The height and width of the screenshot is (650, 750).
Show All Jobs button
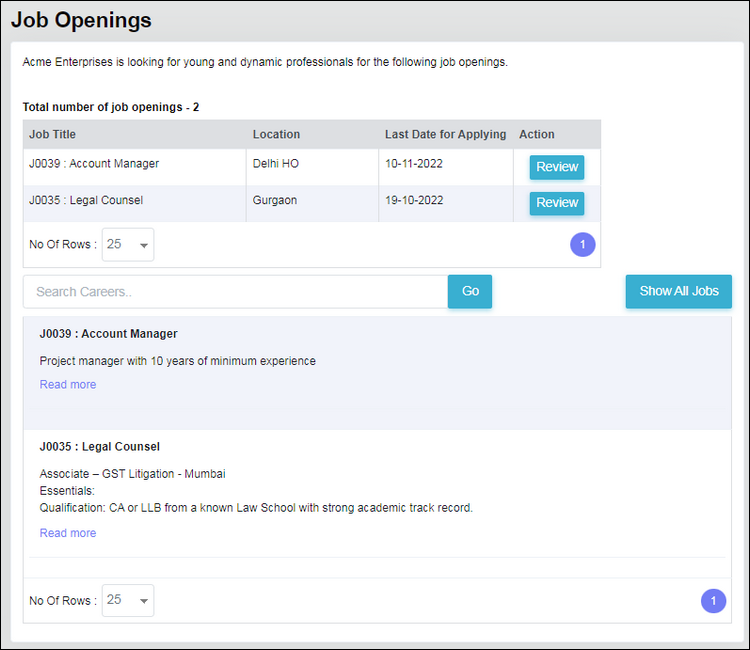(x=679, y=291)
